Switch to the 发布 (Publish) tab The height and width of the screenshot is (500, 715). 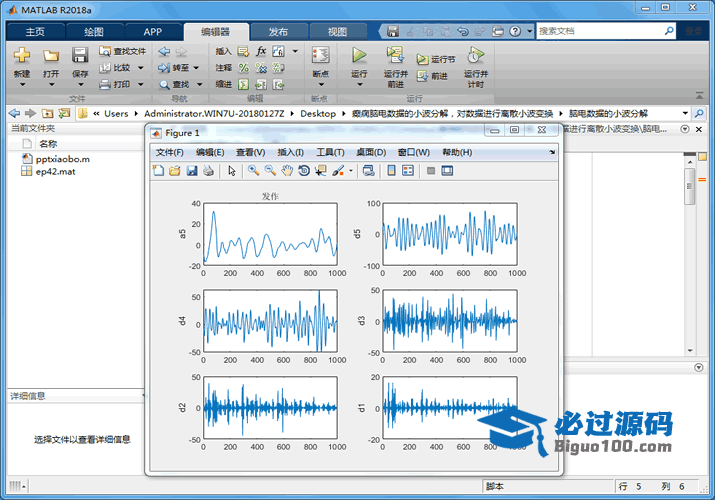click(x=278, y=31)
